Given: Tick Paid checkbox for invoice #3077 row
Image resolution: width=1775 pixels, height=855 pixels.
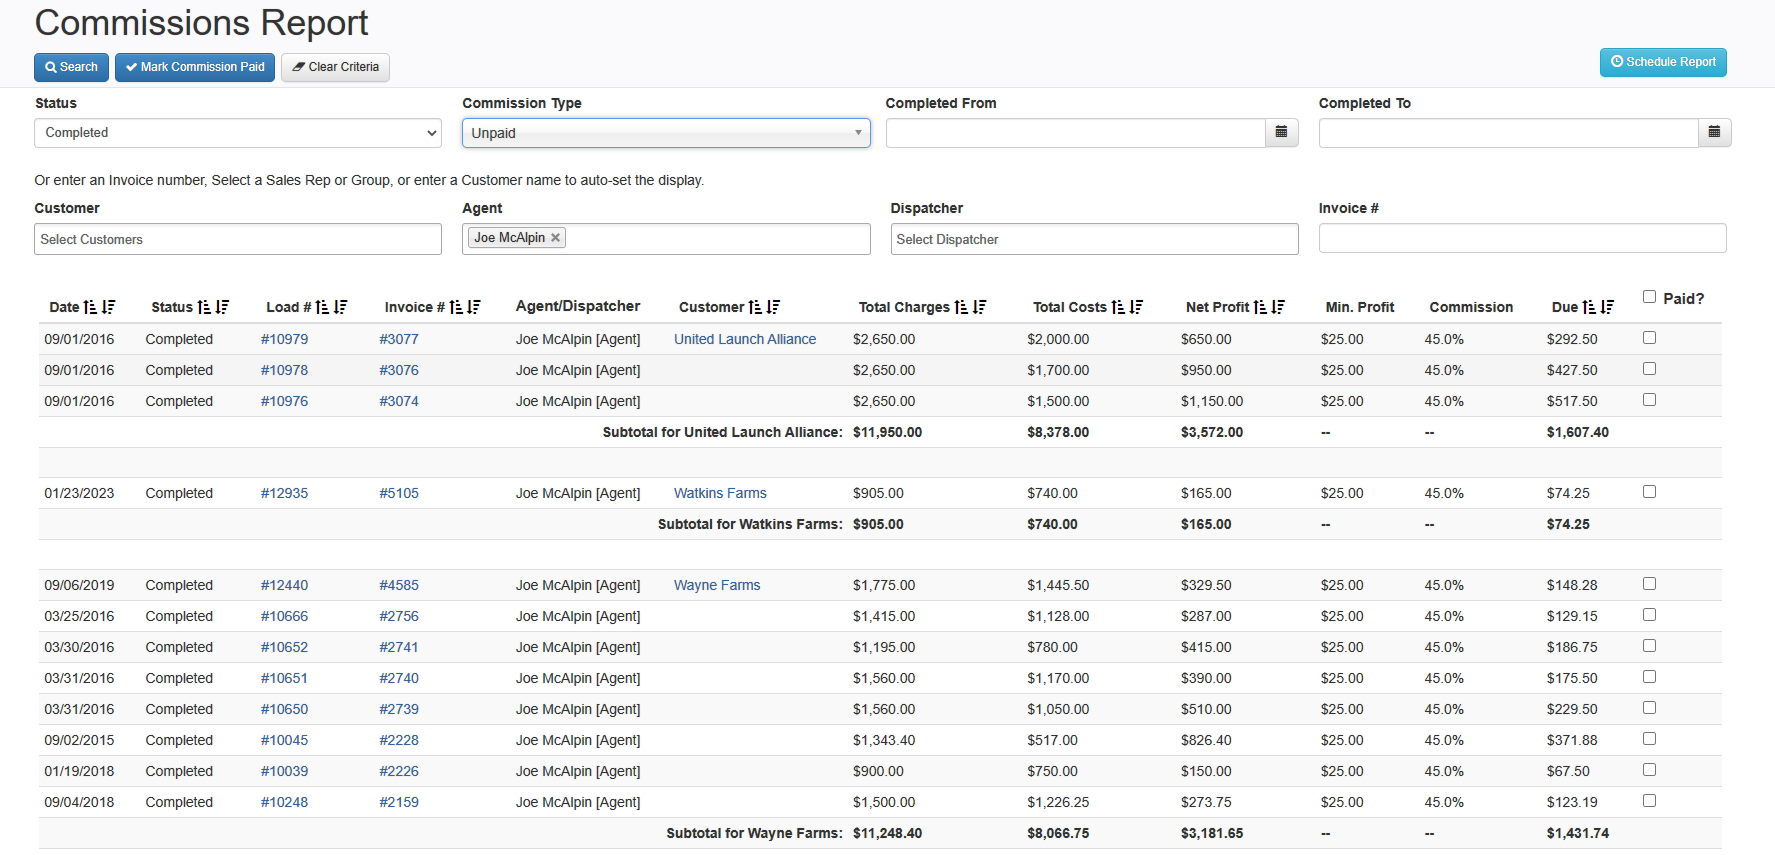Looking at the screenshot, I should [1649, 338].
